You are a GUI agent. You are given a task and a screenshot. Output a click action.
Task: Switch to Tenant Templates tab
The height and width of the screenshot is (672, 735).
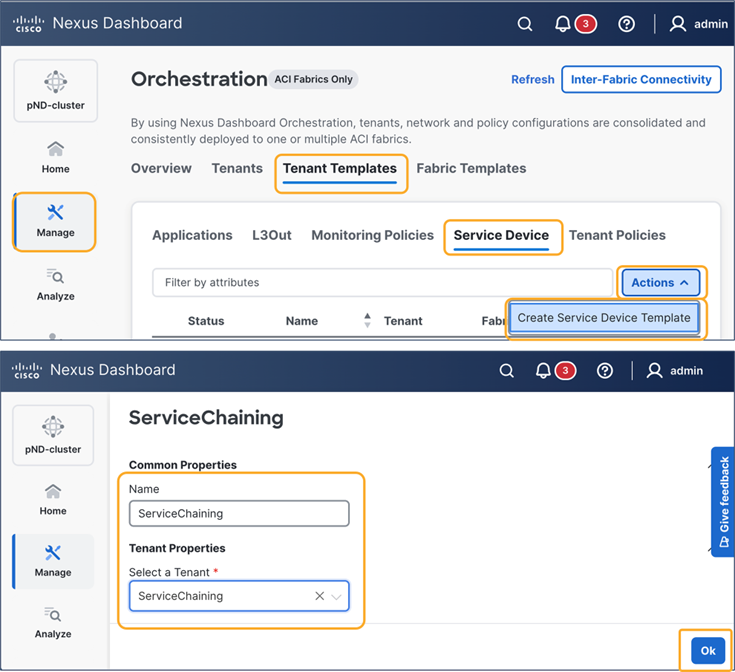pyautogui.click(x=340, y=169)
